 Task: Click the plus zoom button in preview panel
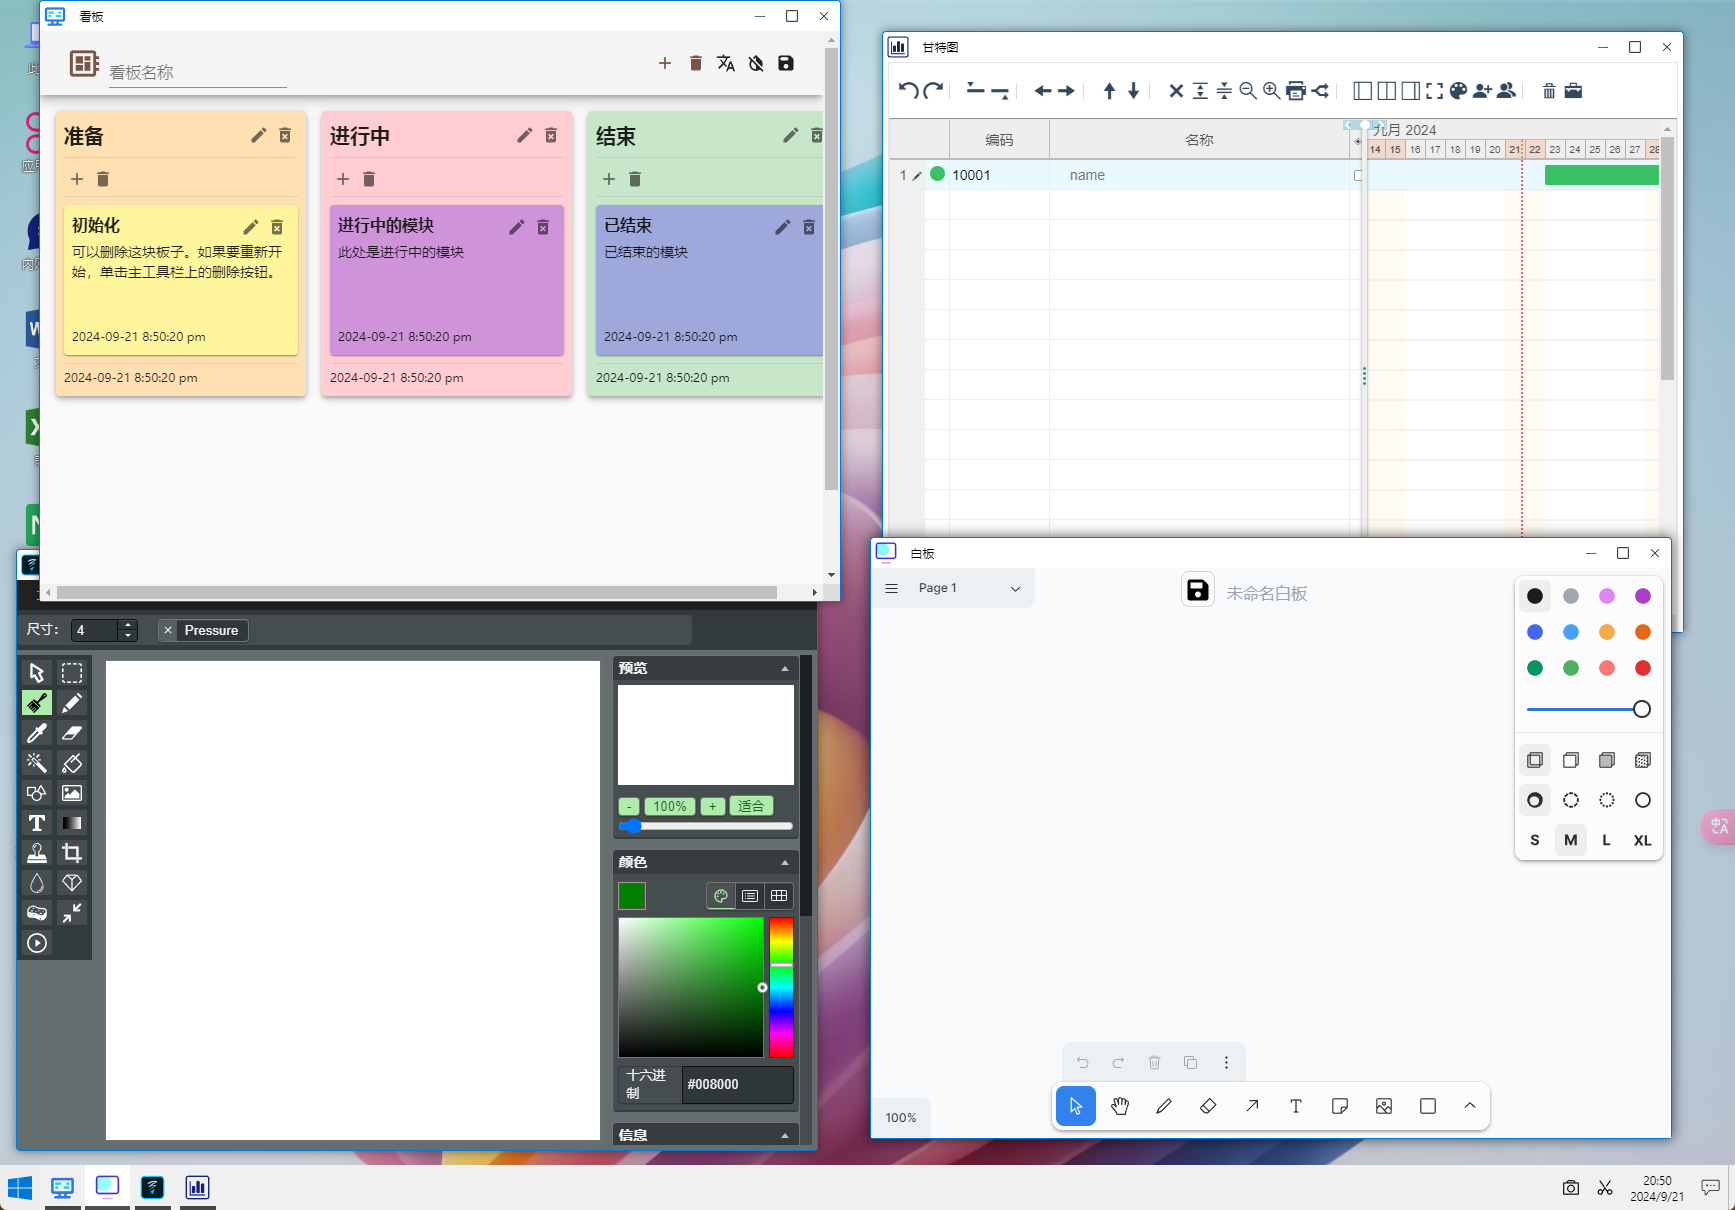tap(712, 806)
